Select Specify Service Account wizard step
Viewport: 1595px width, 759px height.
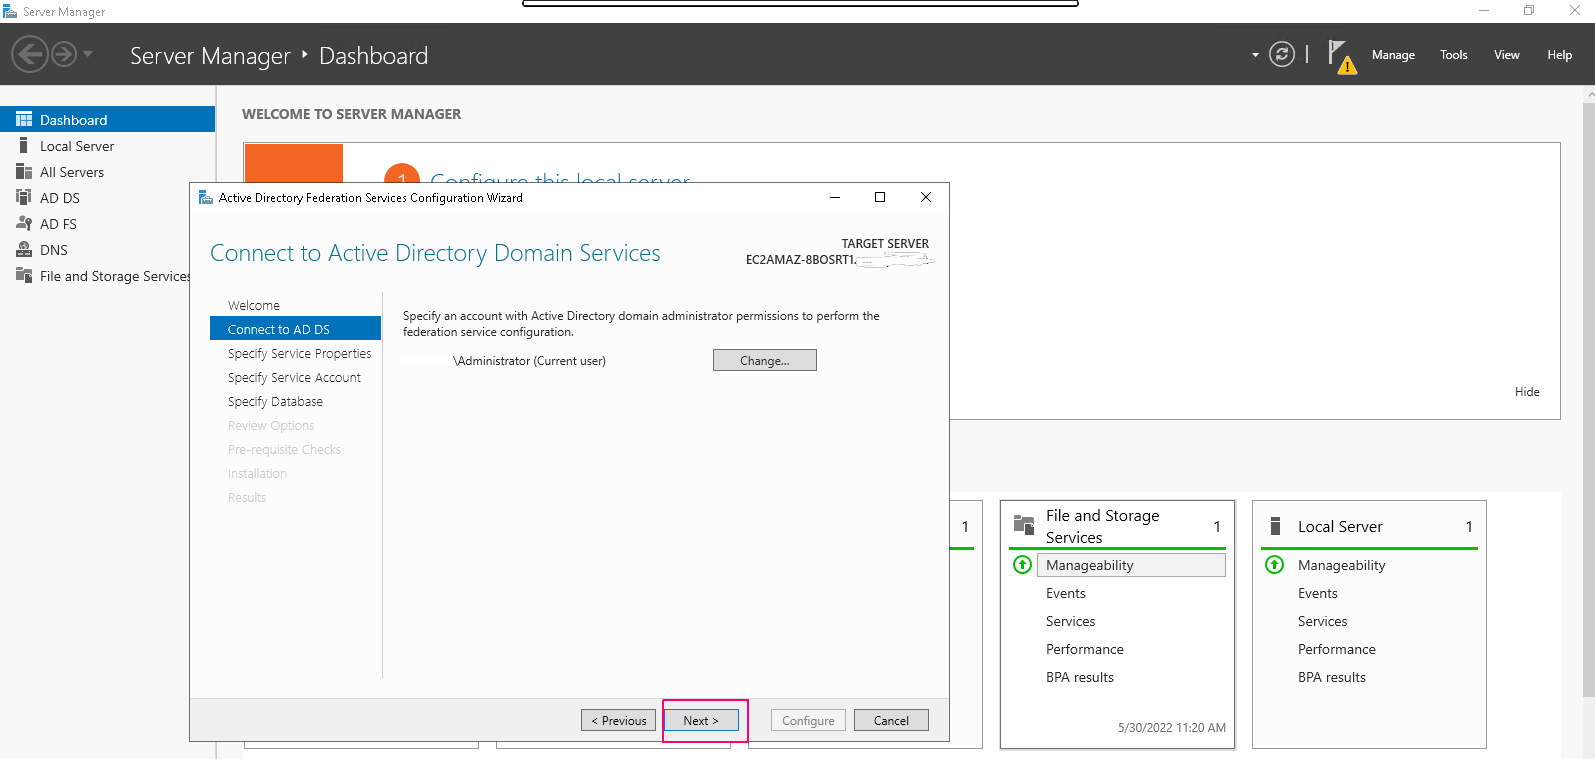[x=294, y=377]
